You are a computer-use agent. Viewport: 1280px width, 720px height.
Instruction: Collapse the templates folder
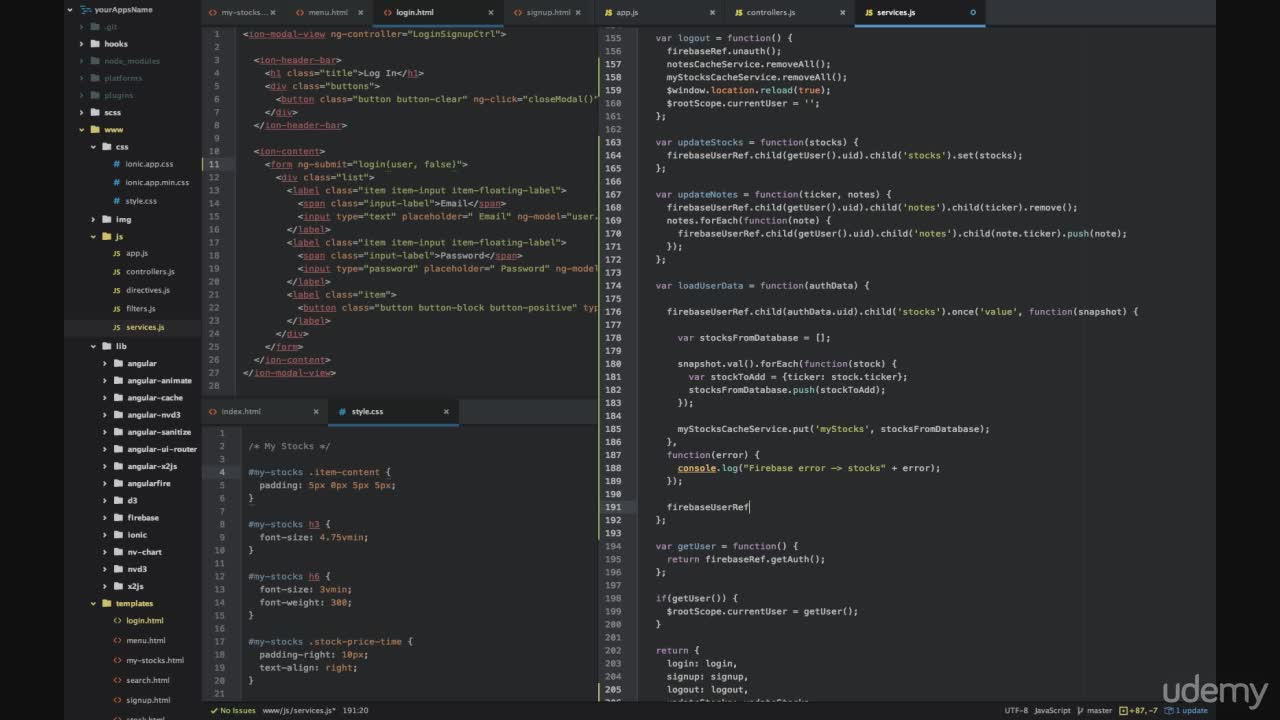(x=93, y=603)
